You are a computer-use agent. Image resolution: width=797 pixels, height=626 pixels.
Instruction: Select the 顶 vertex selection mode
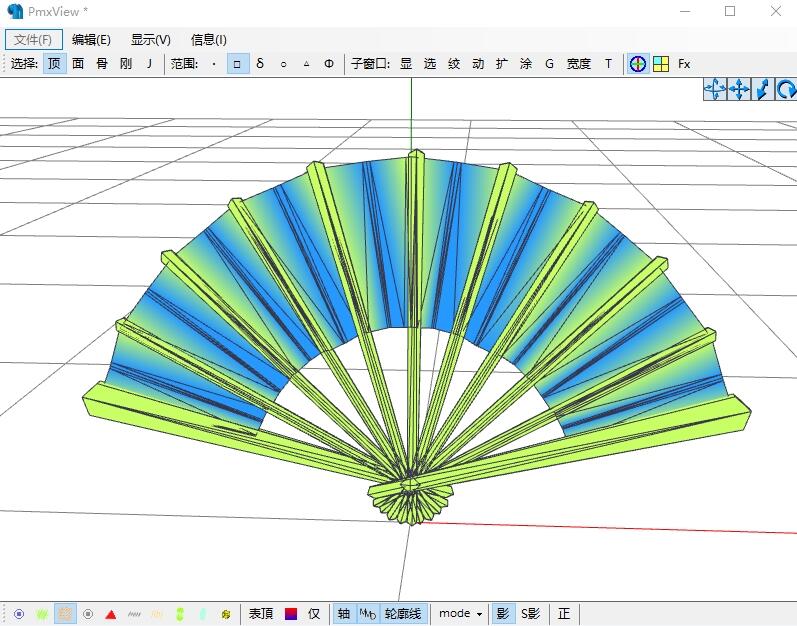click(54, 64)
